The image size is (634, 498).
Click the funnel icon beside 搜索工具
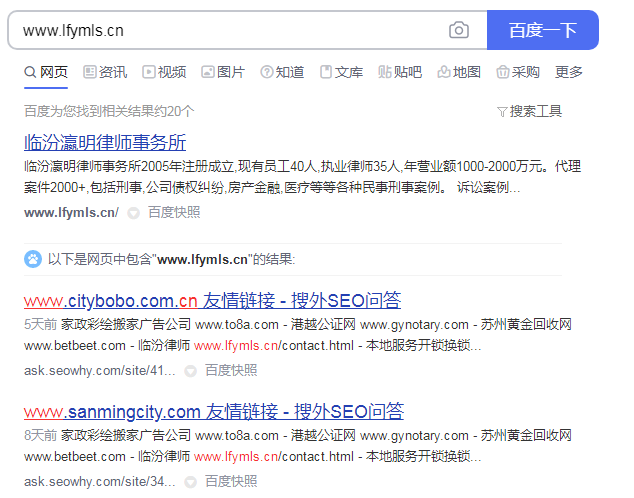point(502,112)
